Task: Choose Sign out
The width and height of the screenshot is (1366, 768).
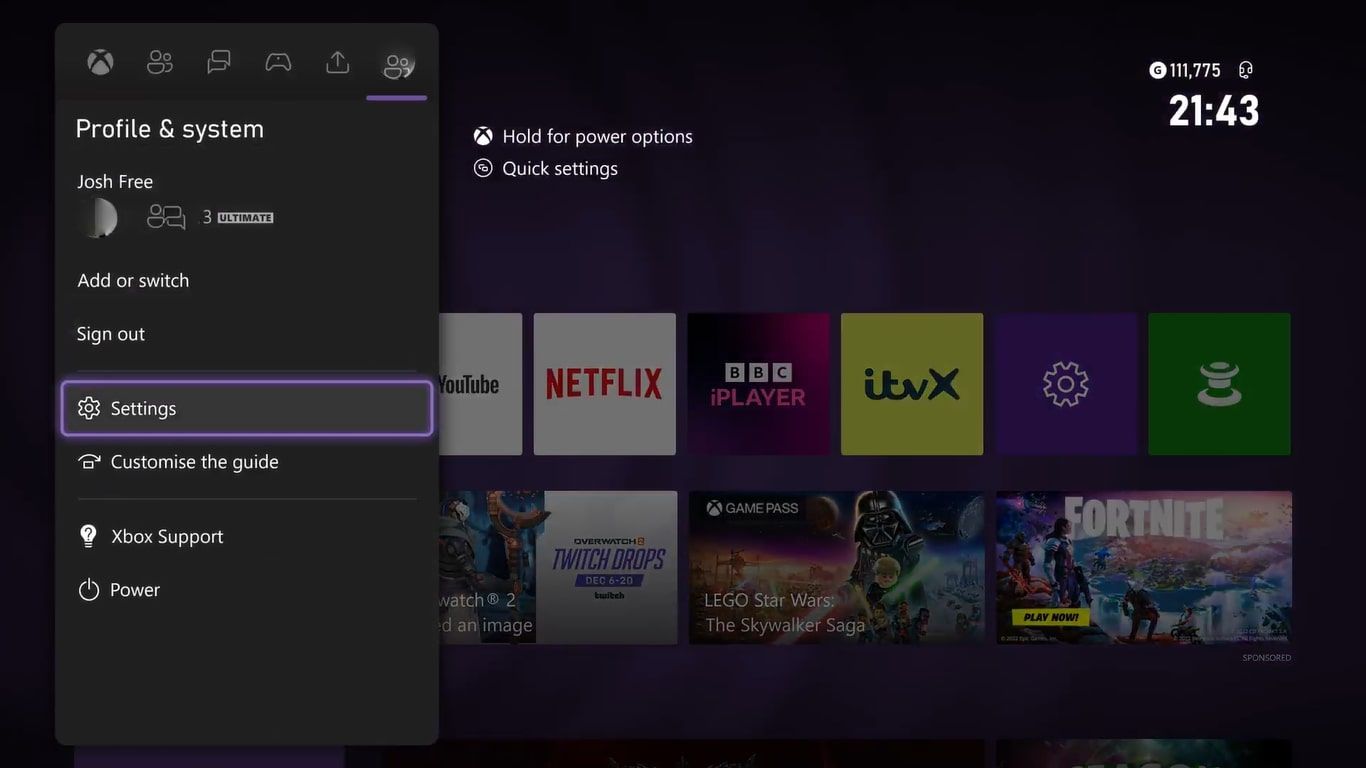Action: tap(111, 334)
